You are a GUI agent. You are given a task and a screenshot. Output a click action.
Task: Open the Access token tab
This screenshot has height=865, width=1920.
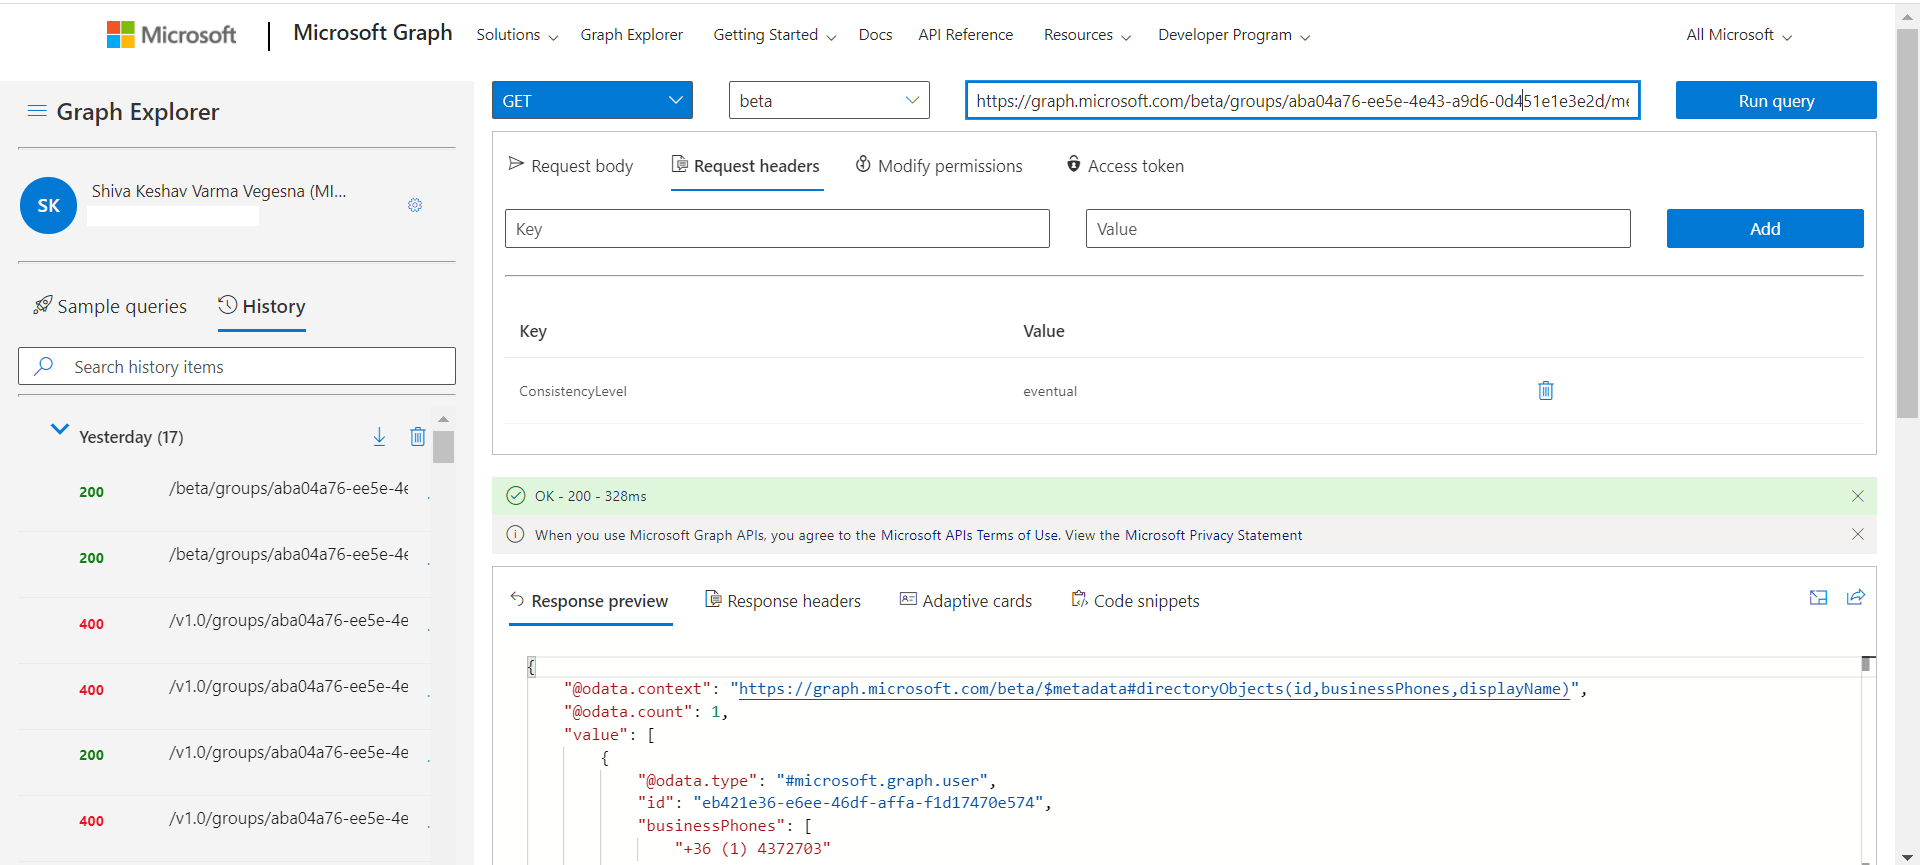[1125, 166]
